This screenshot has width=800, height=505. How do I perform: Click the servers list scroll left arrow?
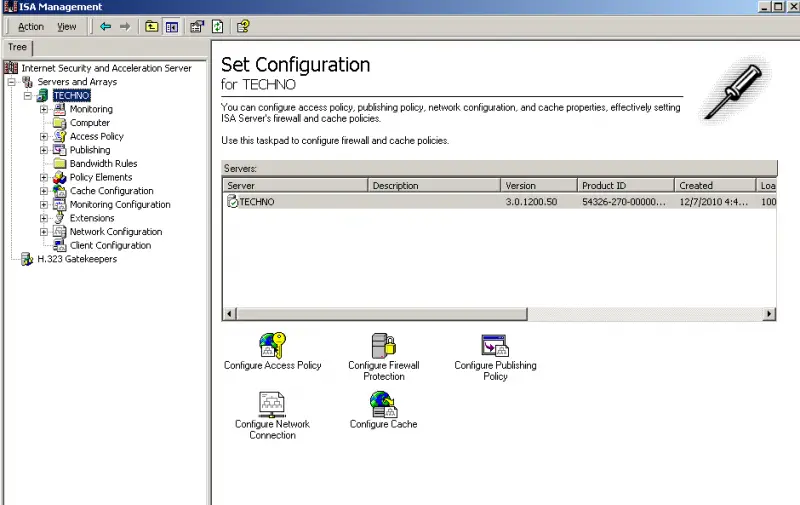point(230,314)
